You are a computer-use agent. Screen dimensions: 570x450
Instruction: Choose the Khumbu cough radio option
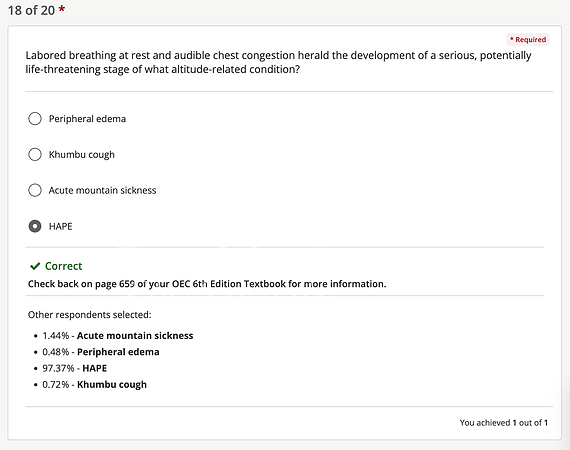(35, 154)
